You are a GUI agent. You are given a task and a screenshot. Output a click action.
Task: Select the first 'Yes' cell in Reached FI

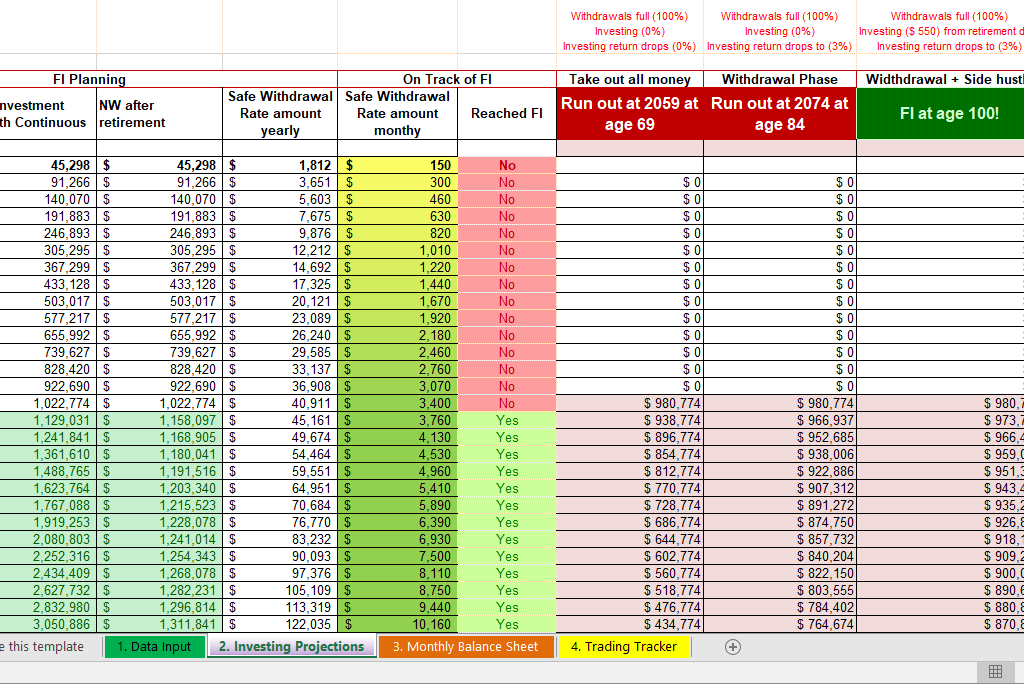pyautogui.click(x=507, y=421)
